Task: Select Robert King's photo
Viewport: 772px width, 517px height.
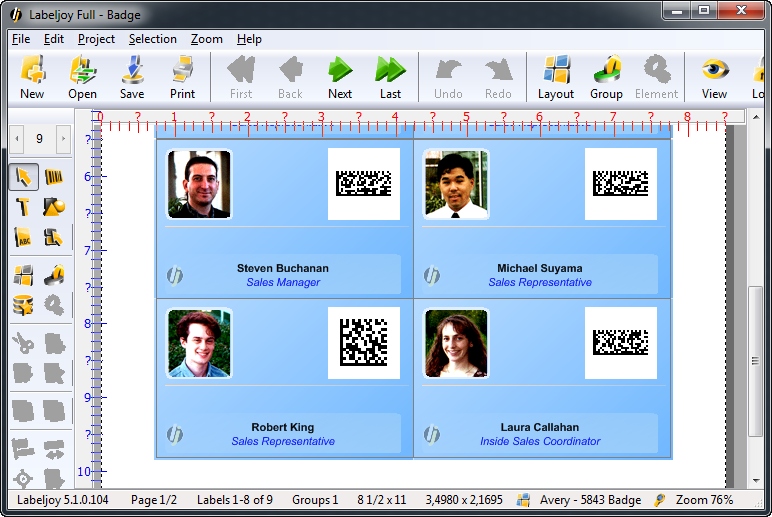Action: (x=199, y=343)
